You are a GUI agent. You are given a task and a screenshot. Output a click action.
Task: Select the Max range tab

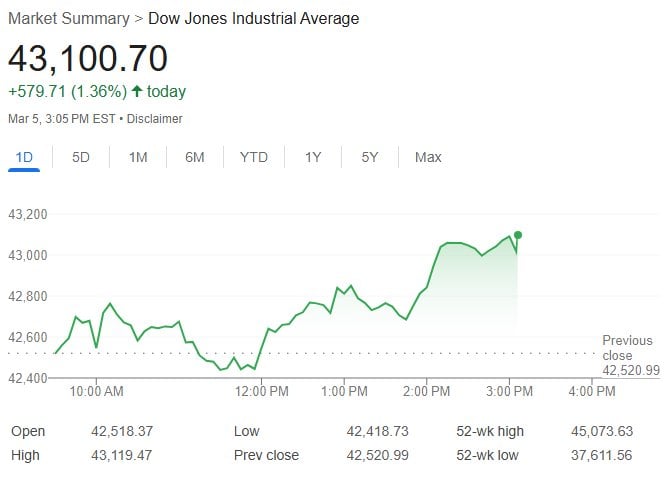coord(428,157)
